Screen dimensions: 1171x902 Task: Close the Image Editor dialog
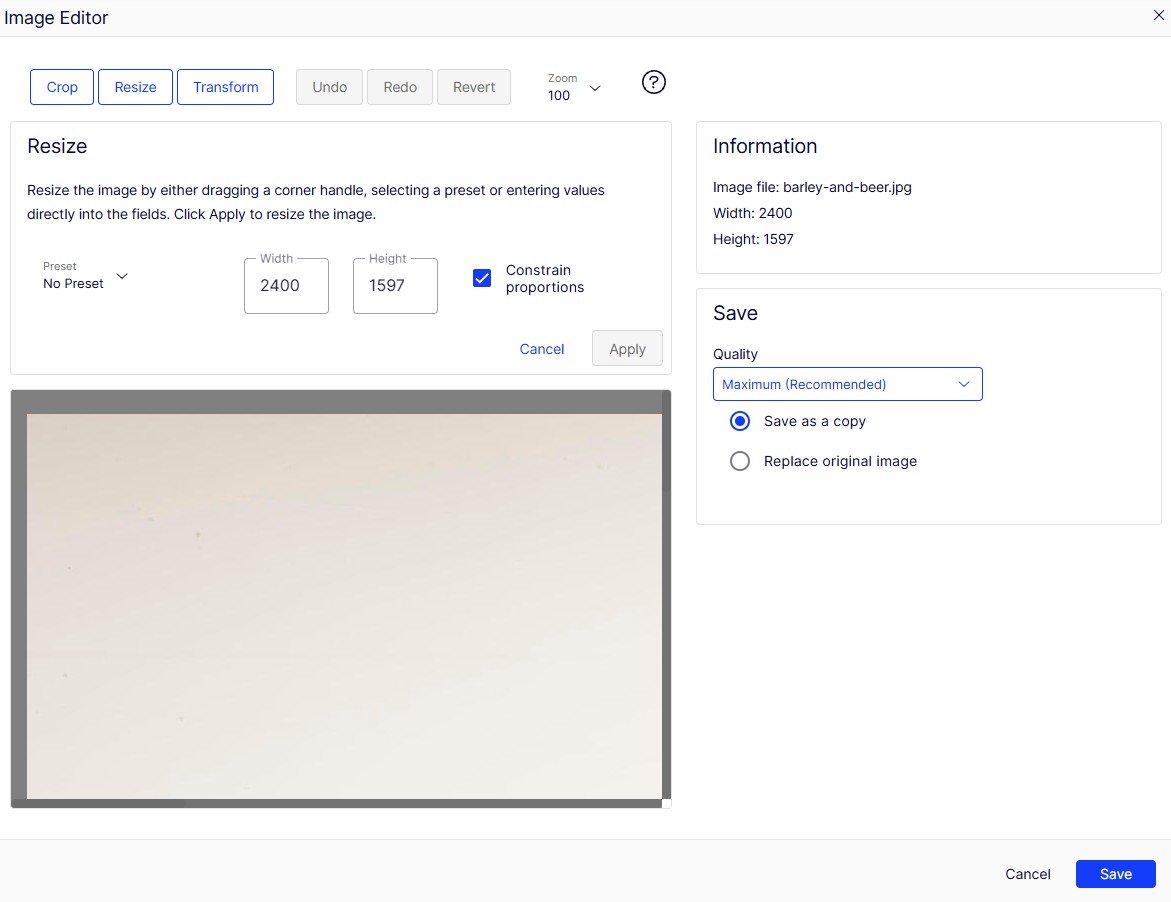click(1159, 14)
